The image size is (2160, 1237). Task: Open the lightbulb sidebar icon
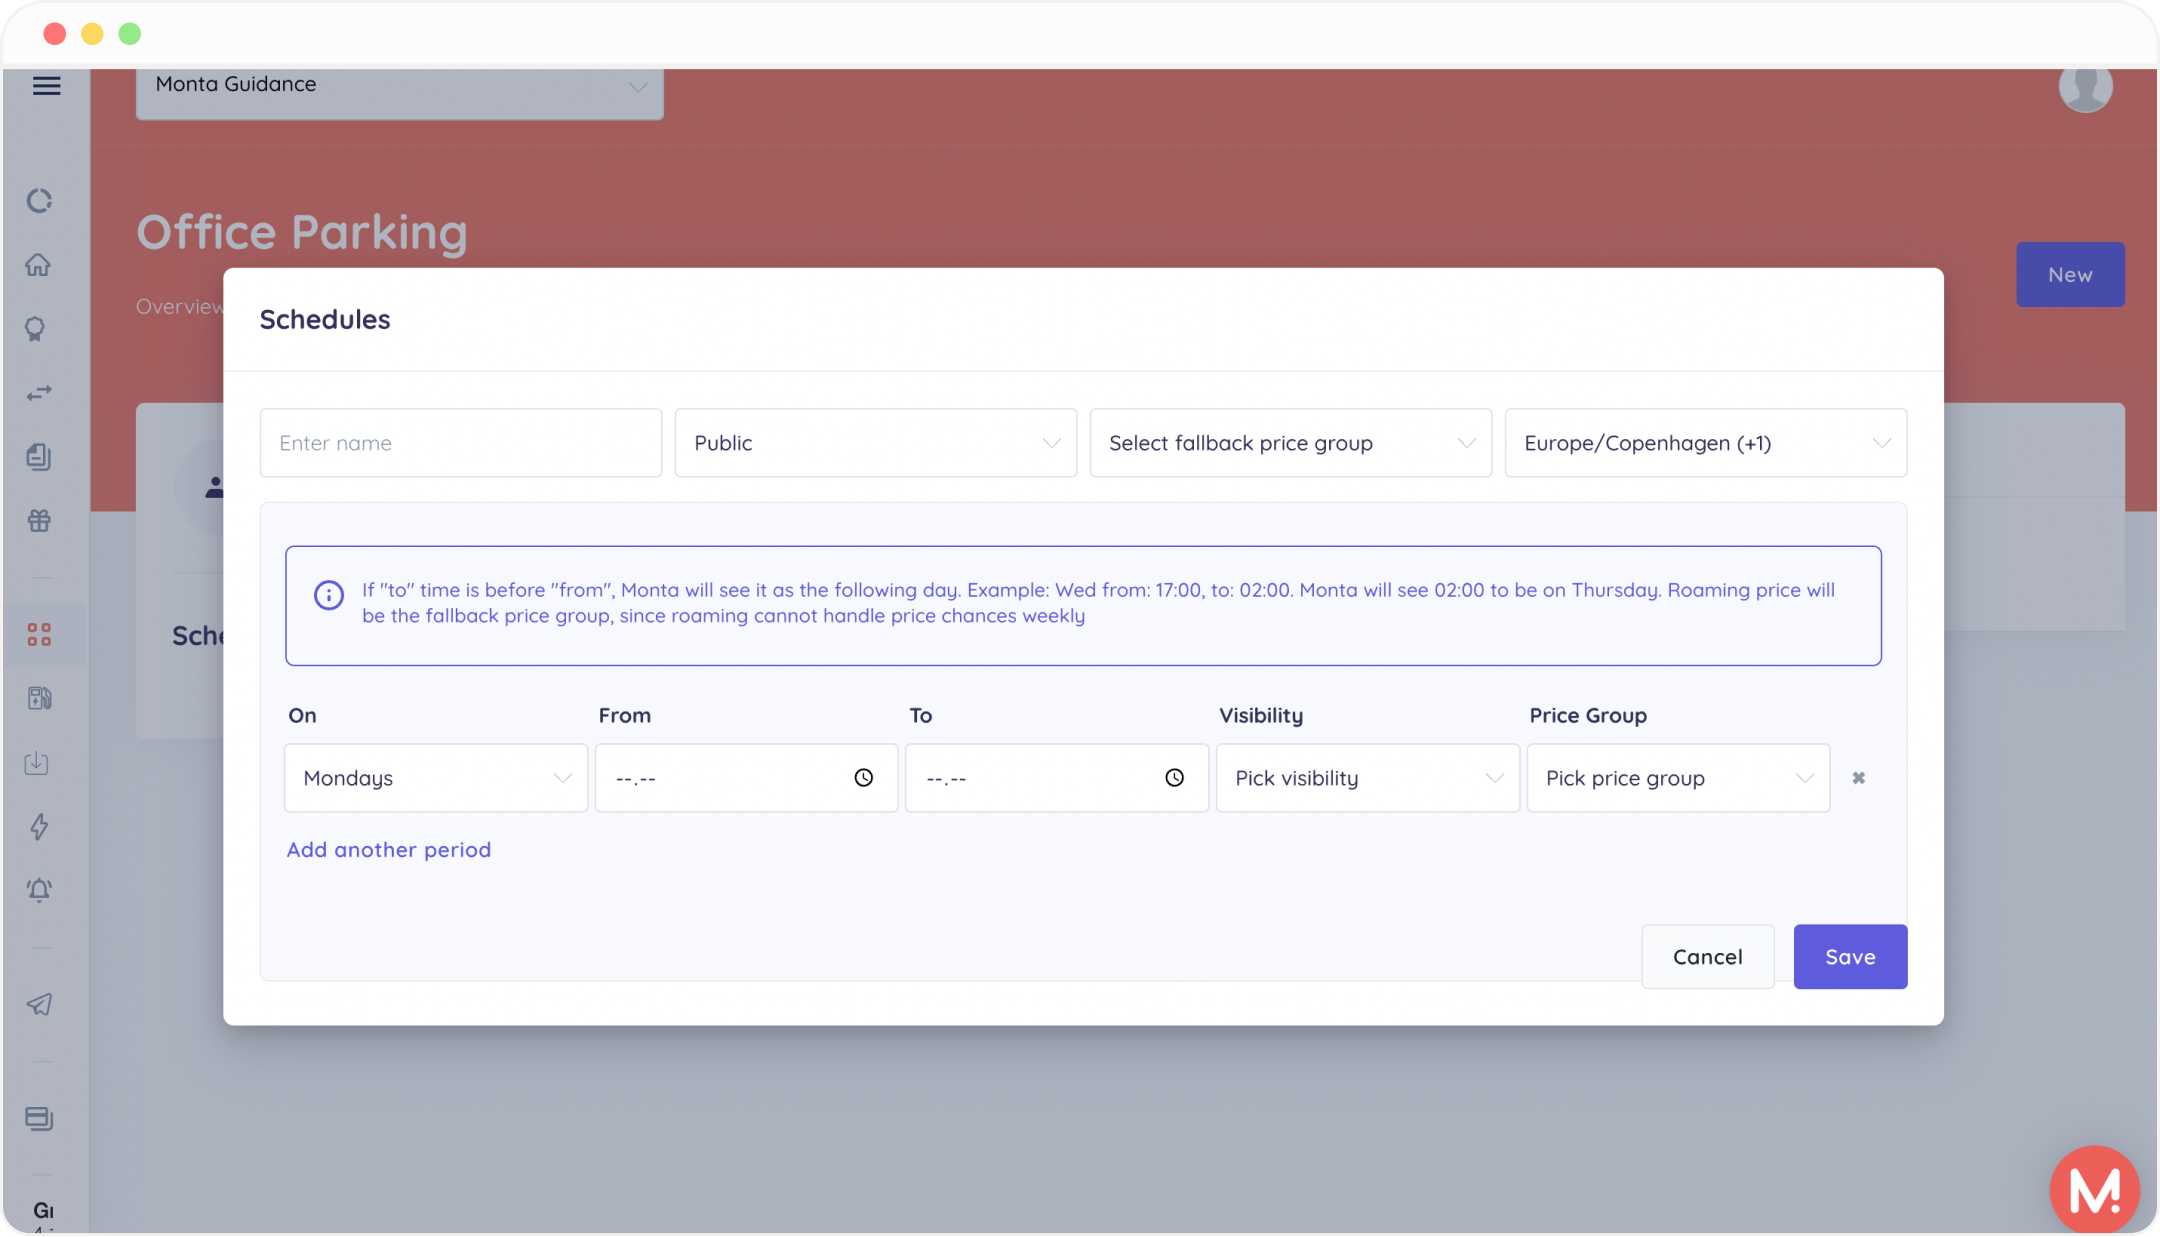[36, 329]
